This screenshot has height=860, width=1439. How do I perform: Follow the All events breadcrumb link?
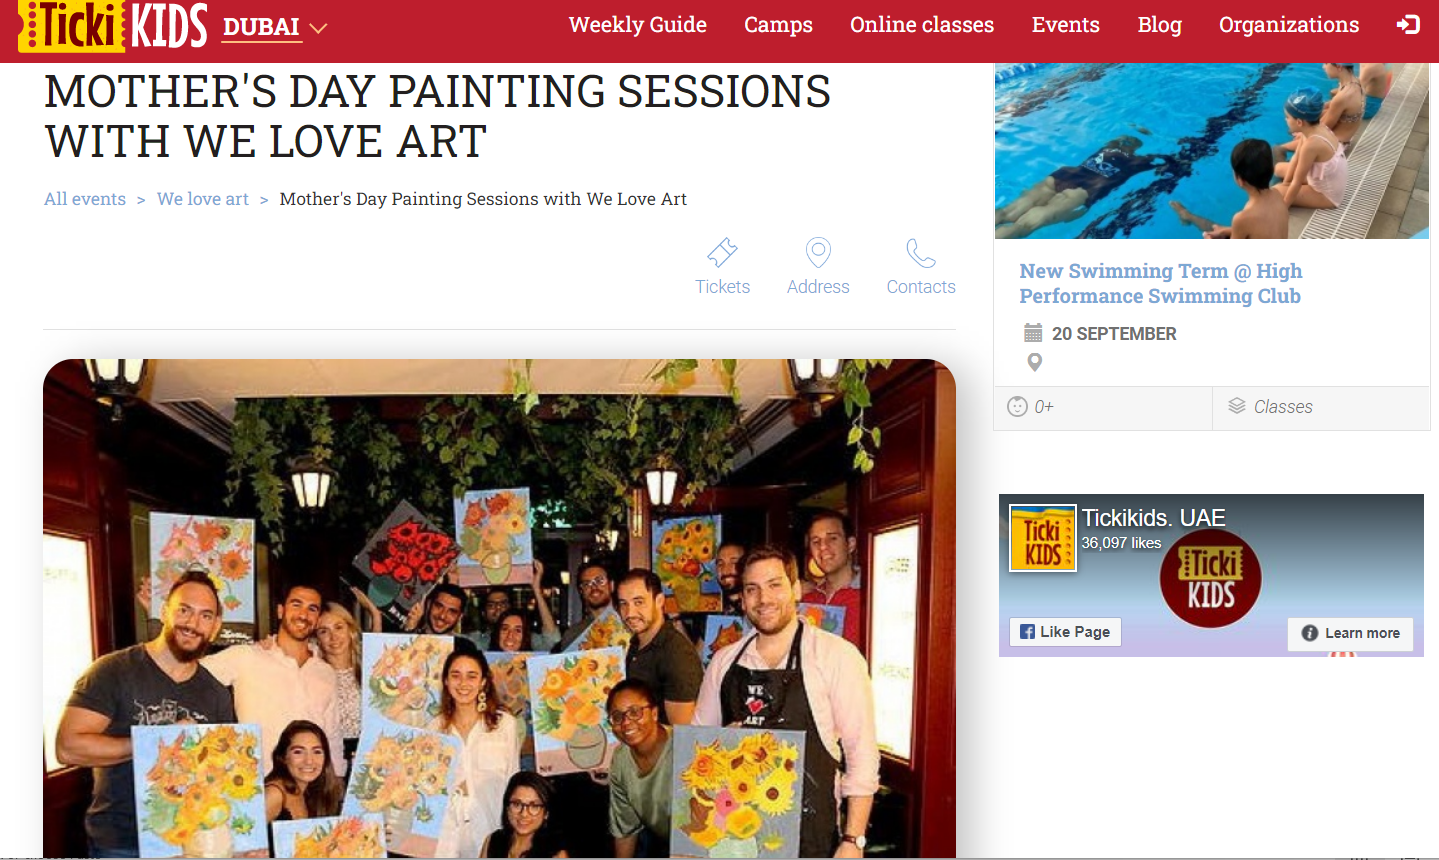pyautogui.click(x=85, y=199)
